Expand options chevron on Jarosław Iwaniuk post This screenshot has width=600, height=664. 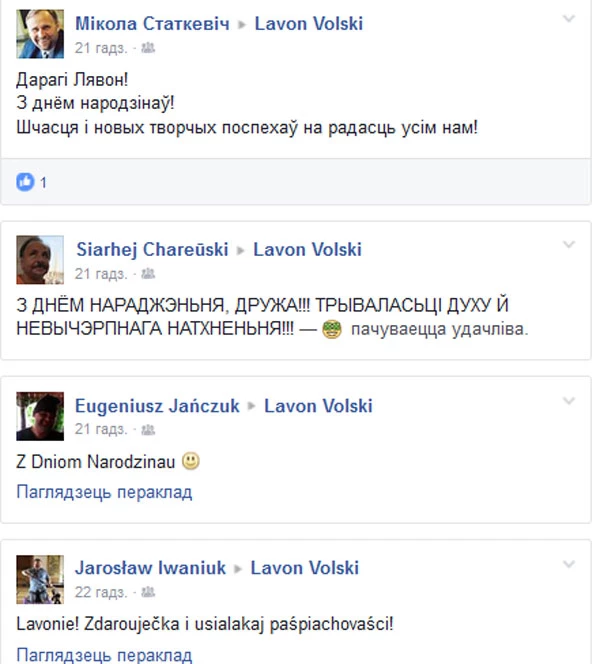tap(568, 564)
